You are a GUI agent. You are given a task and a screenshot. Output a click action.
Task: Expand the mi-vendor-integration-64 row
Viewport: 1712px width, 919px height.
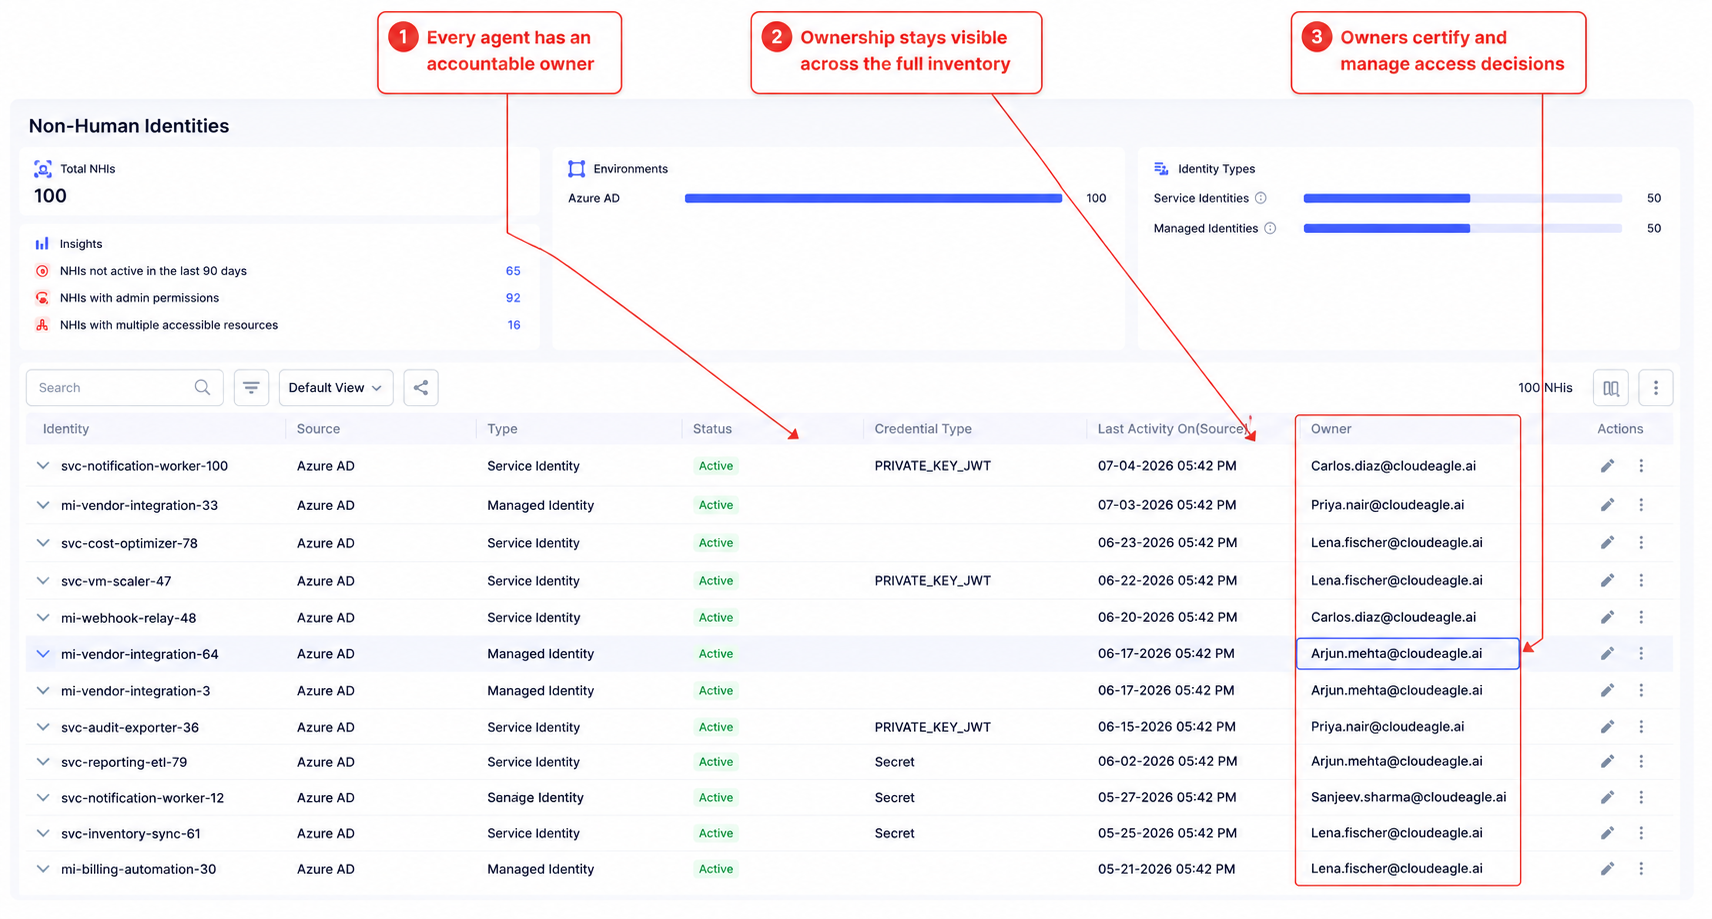click(43, 654)
